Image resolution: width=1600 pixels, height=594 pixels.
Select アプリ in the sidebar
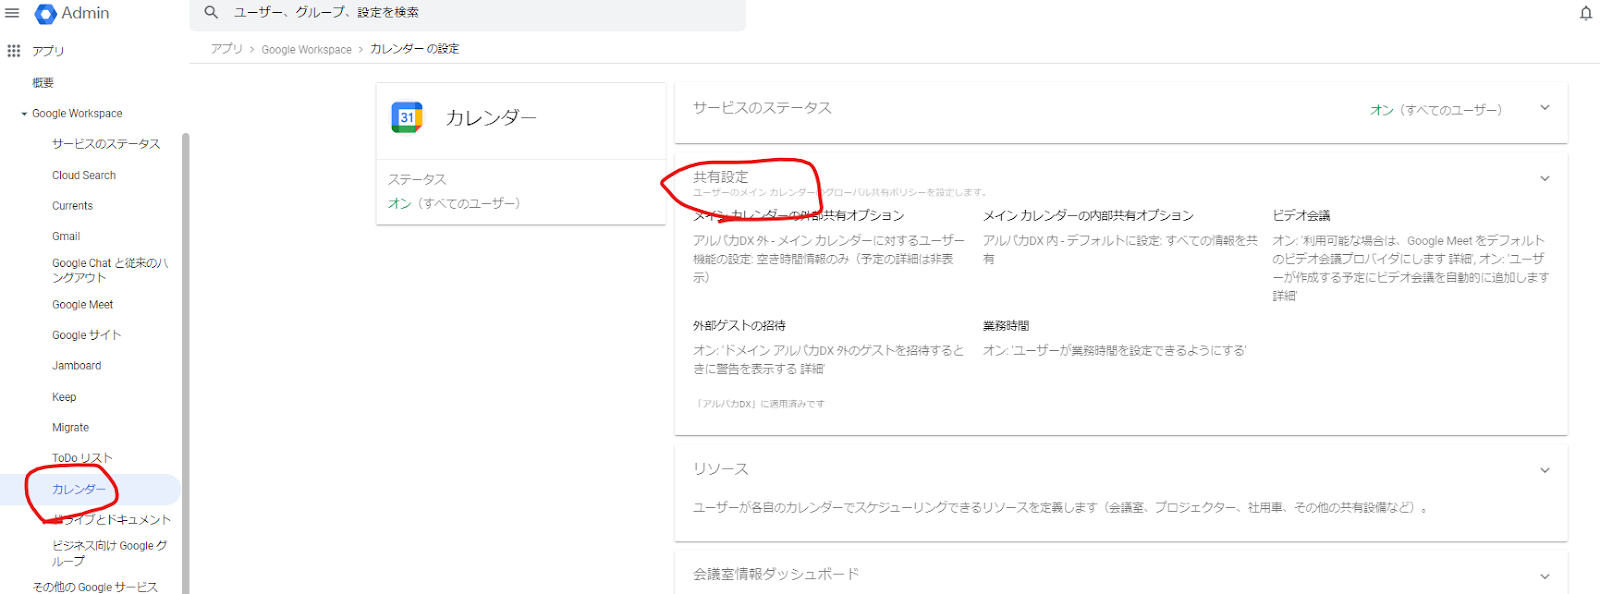[x=48, y=50]
